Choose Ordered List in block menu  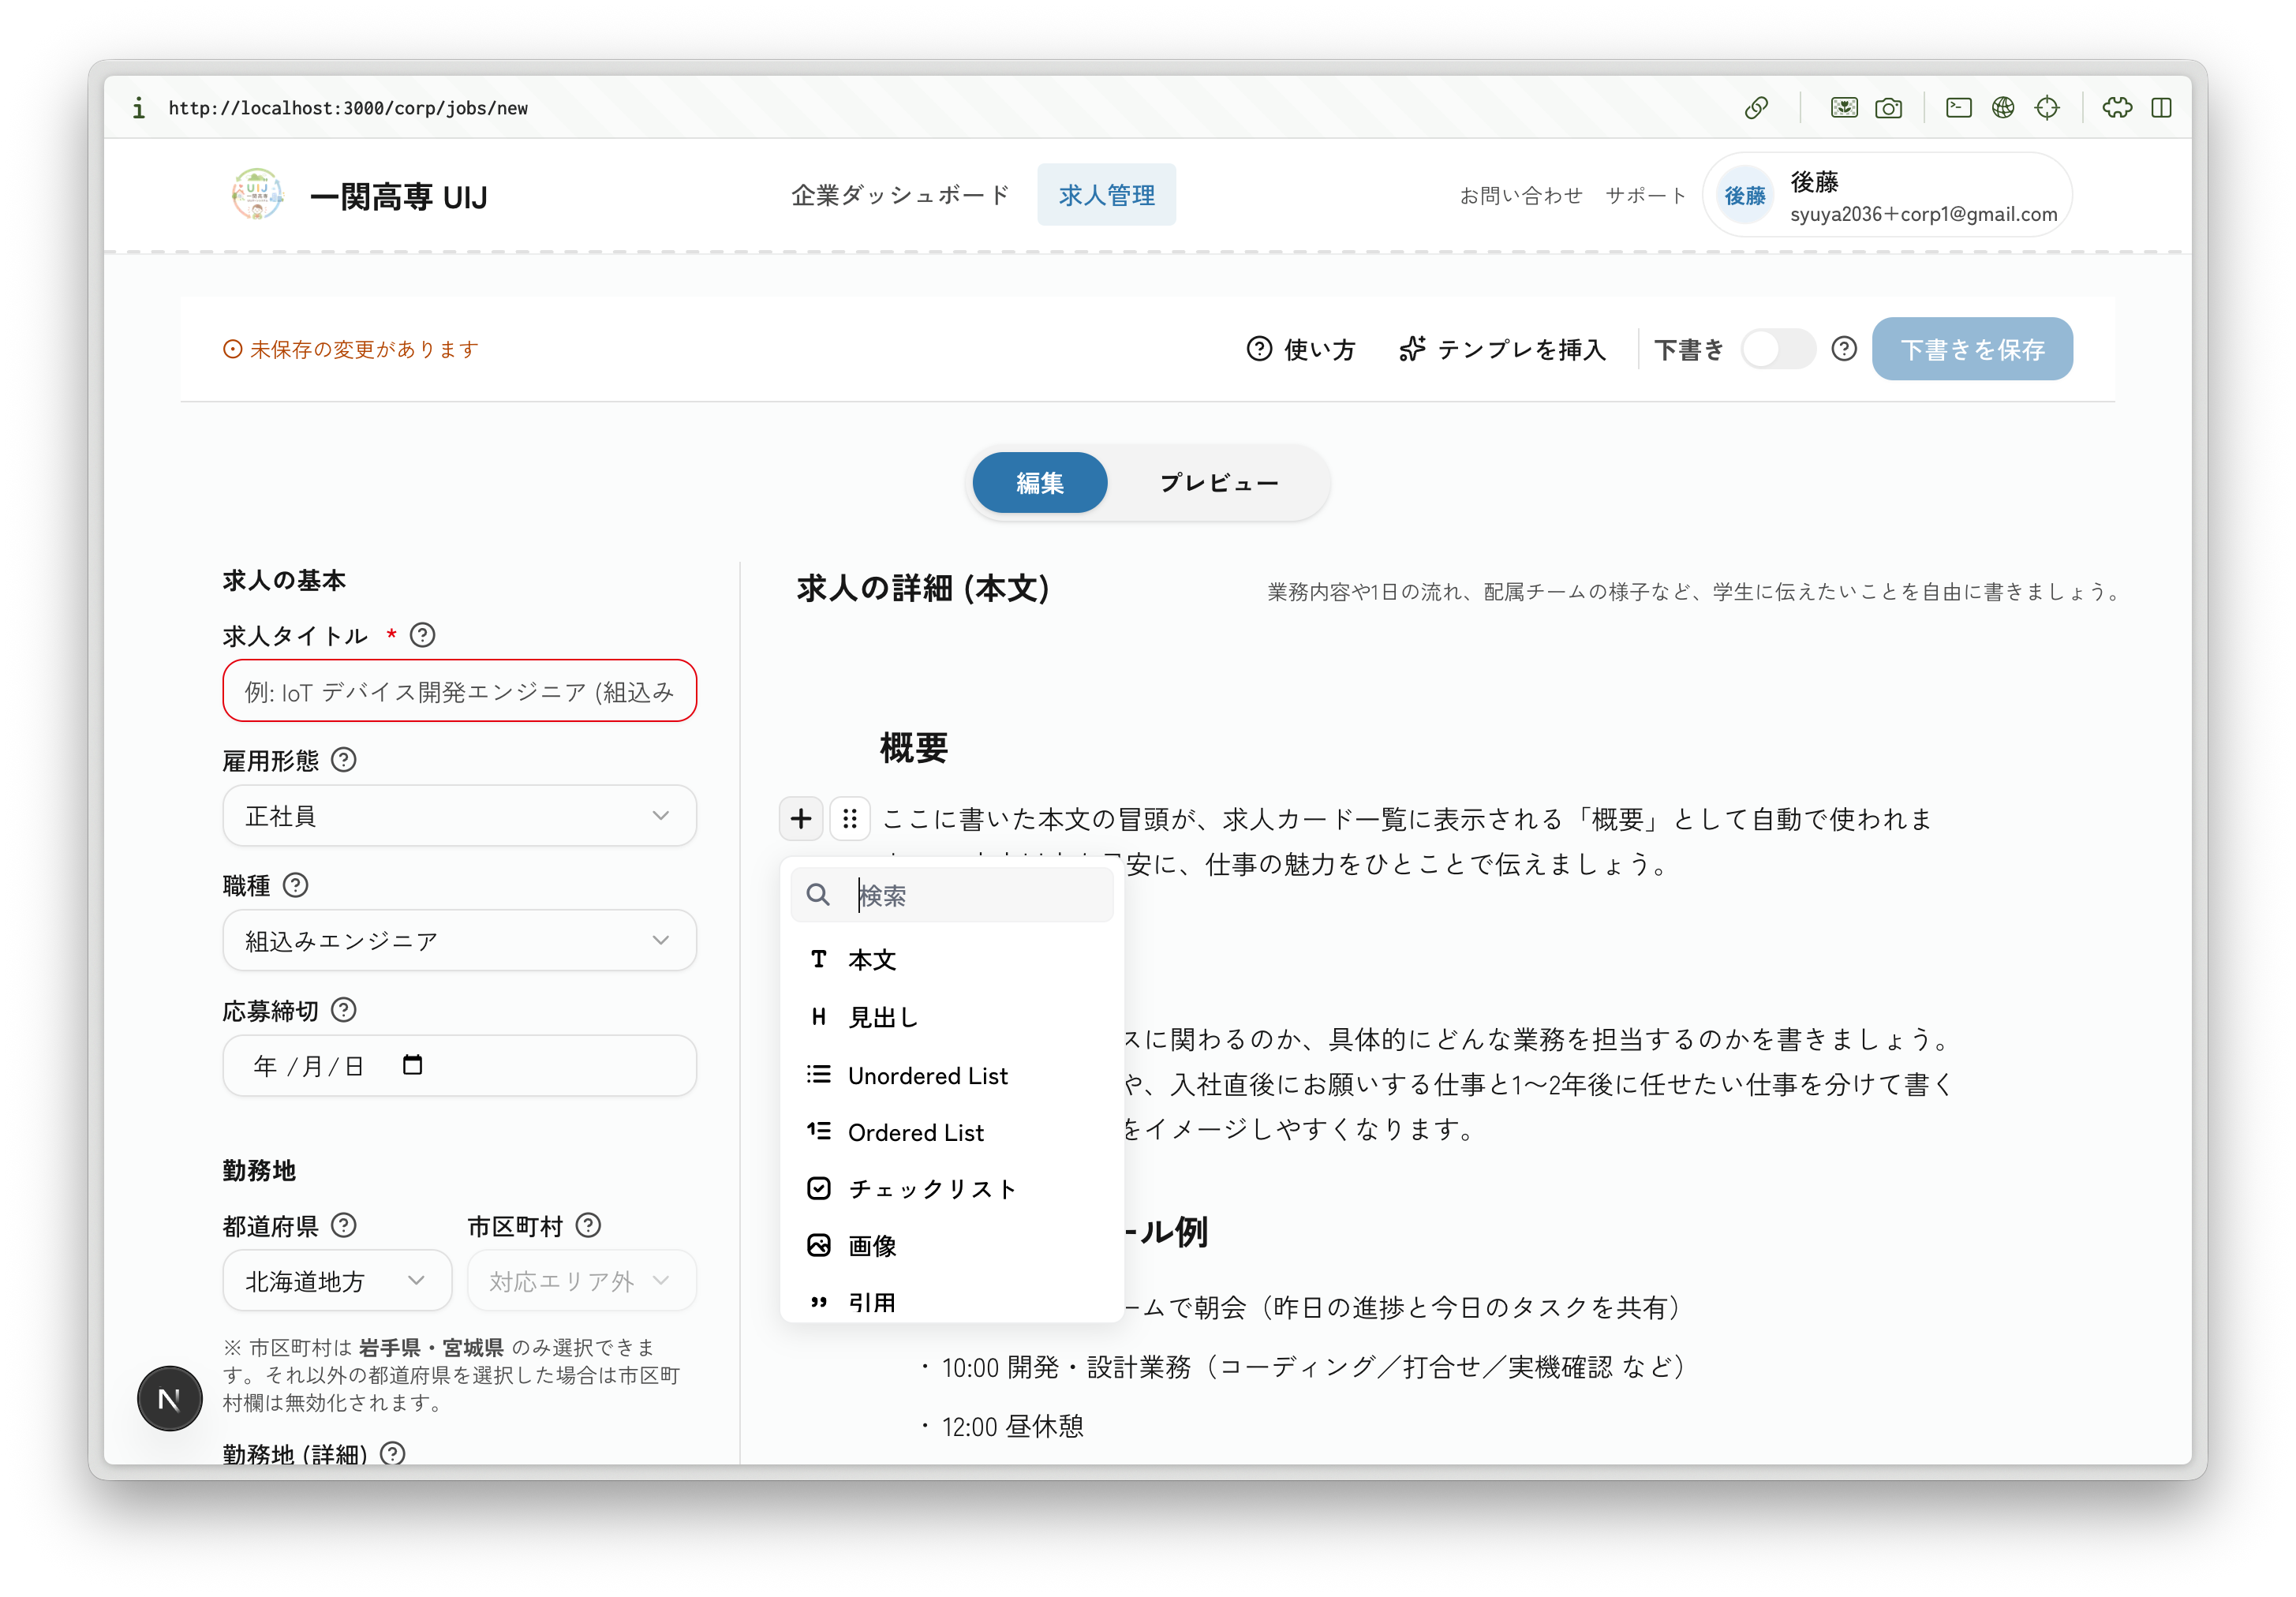951,1132
